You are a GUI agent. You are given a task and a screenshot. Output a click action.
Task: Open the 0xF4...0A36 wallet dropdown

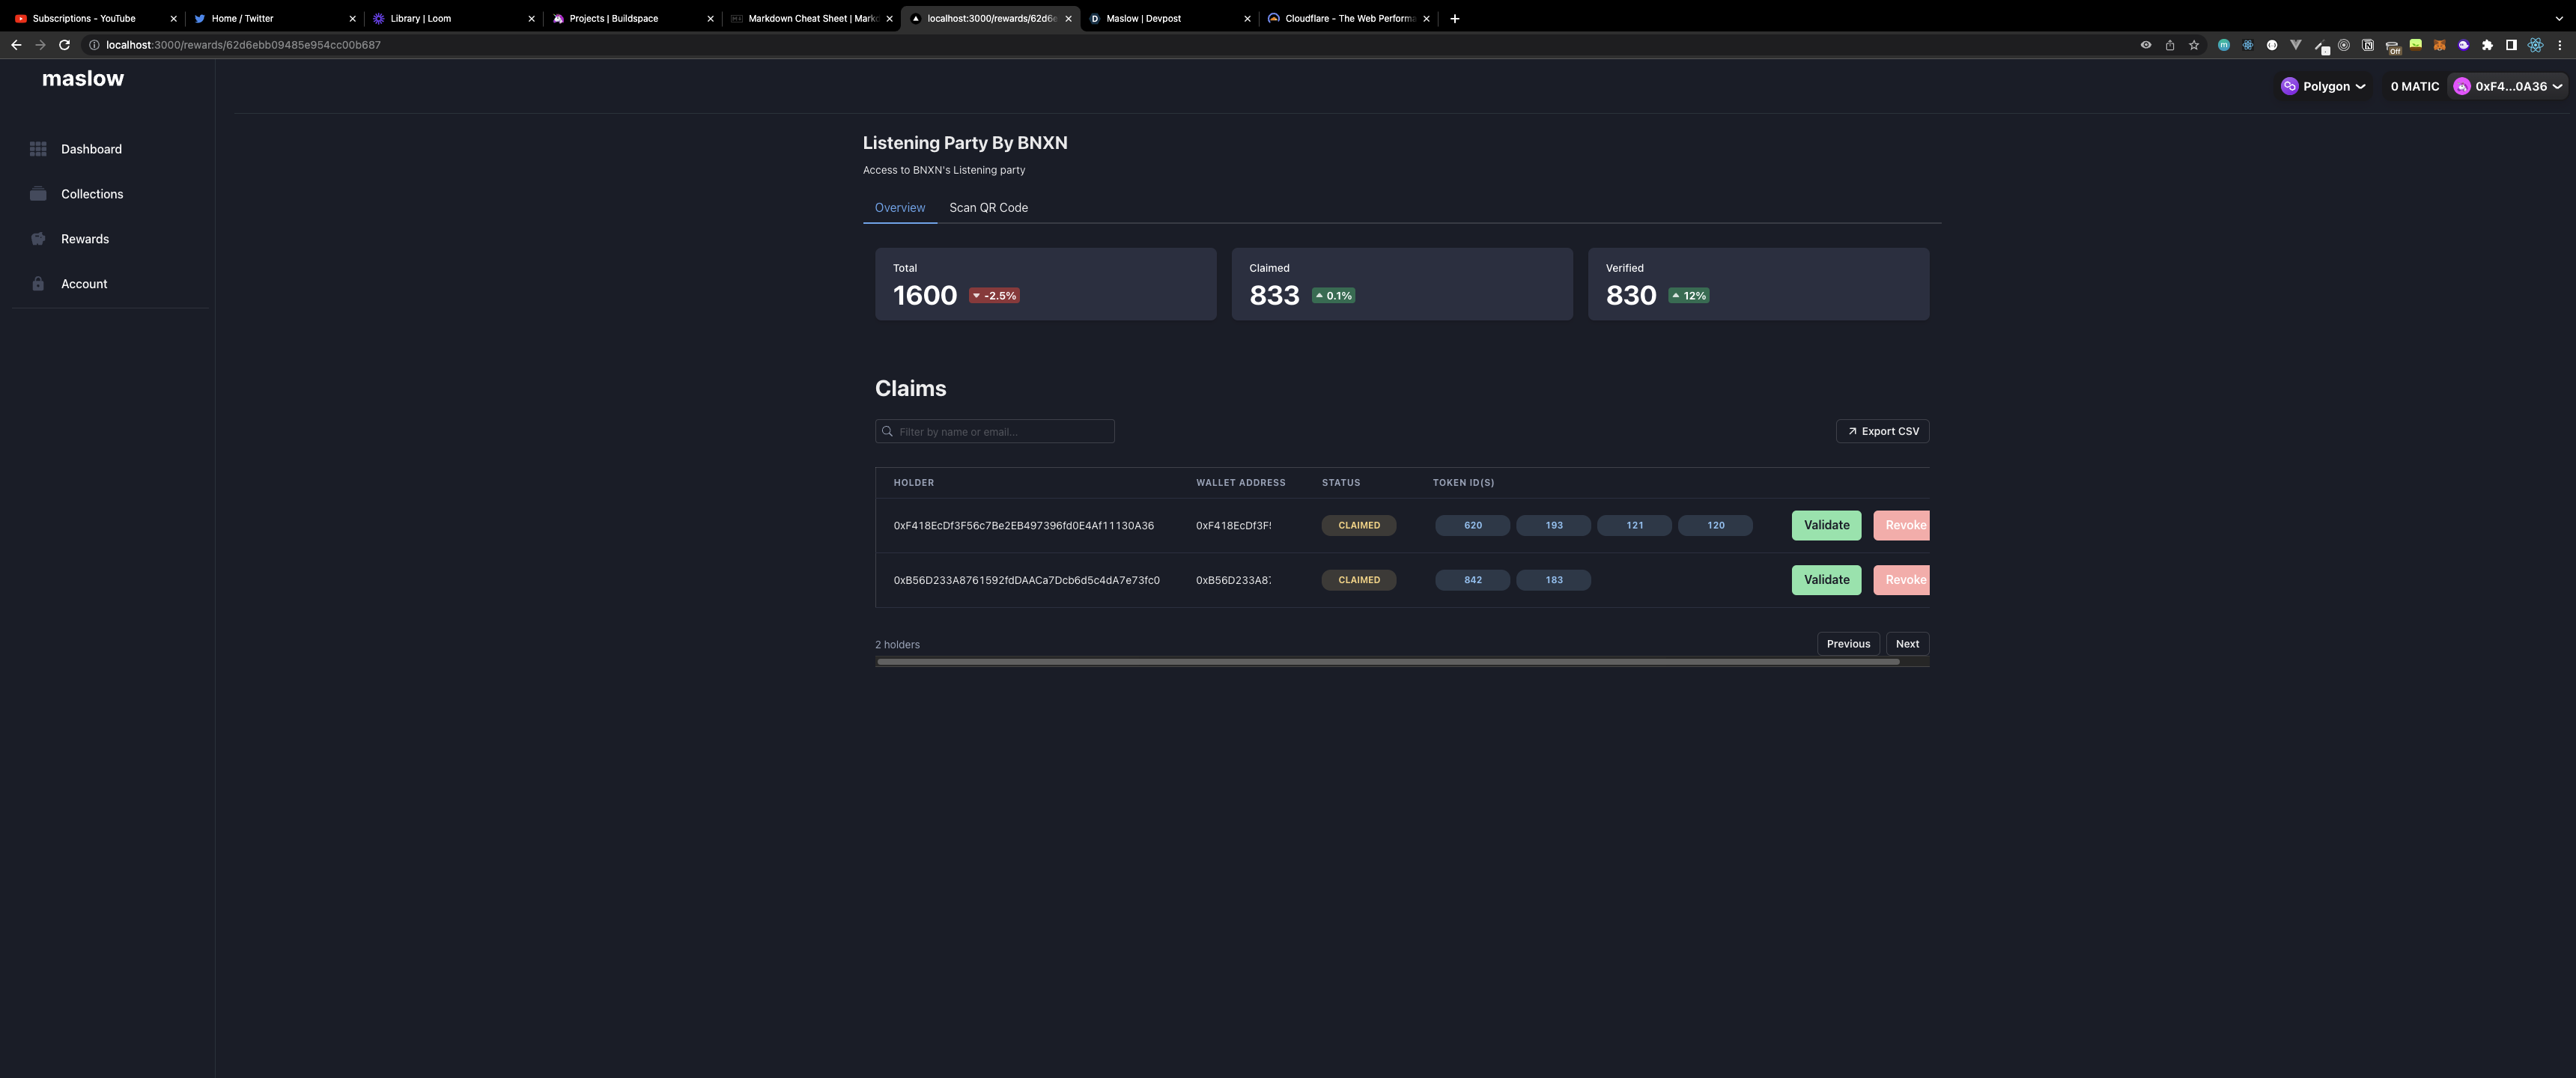coord(2507,87)
